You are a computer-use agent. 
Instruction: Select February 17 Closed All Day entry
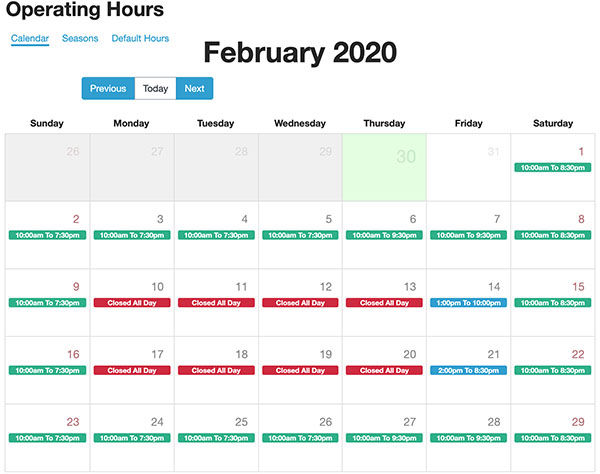[x=132, y=370]
